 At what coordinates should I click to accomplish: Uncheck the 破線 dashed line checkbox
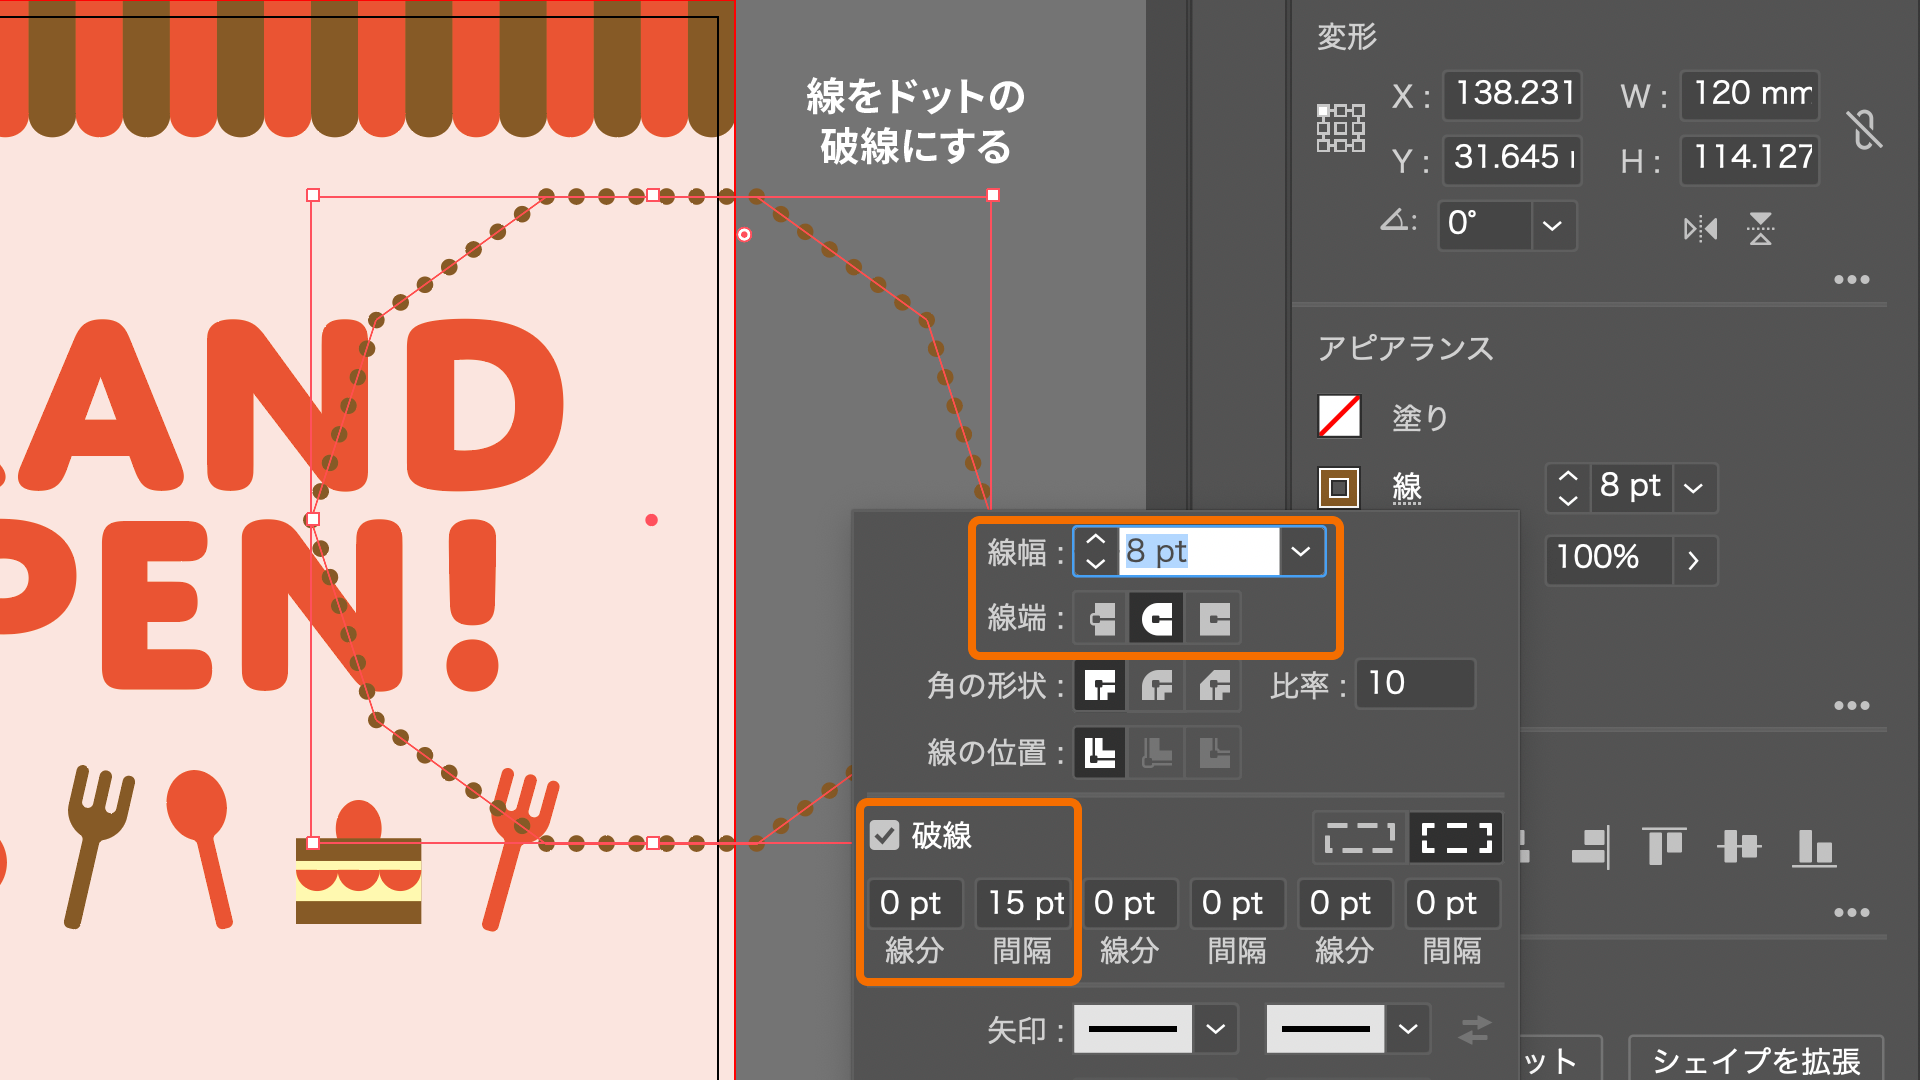coord(885,835)
